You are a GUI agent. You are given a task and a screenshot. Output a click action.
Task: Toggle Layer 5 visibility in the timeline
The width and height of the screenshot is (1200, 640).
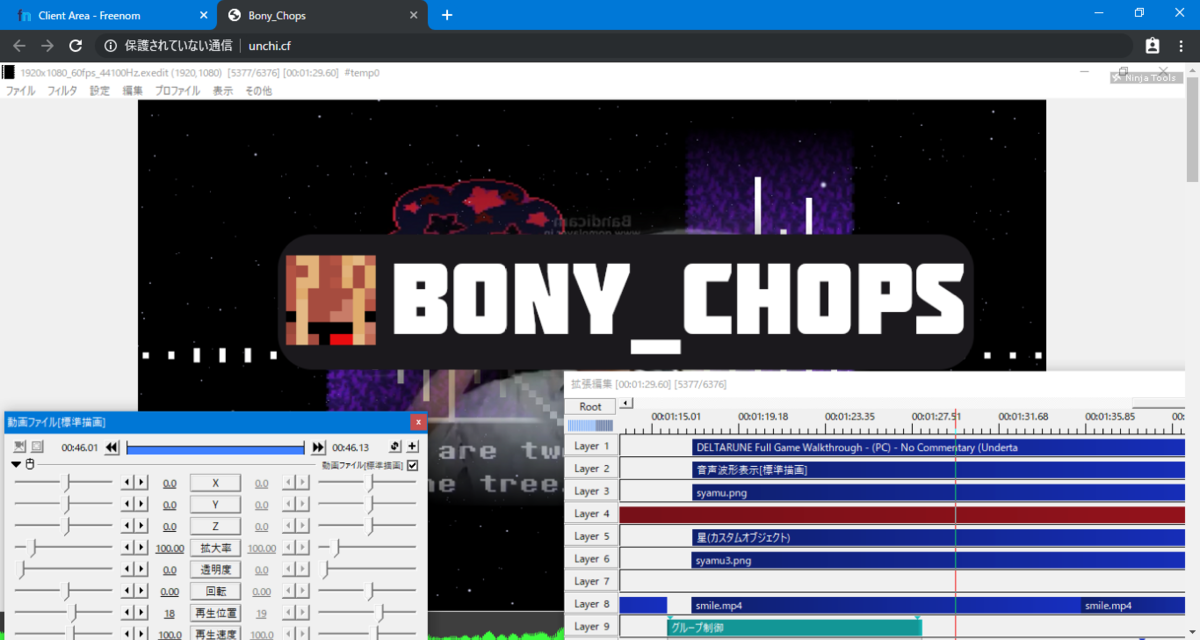(591, 536)
